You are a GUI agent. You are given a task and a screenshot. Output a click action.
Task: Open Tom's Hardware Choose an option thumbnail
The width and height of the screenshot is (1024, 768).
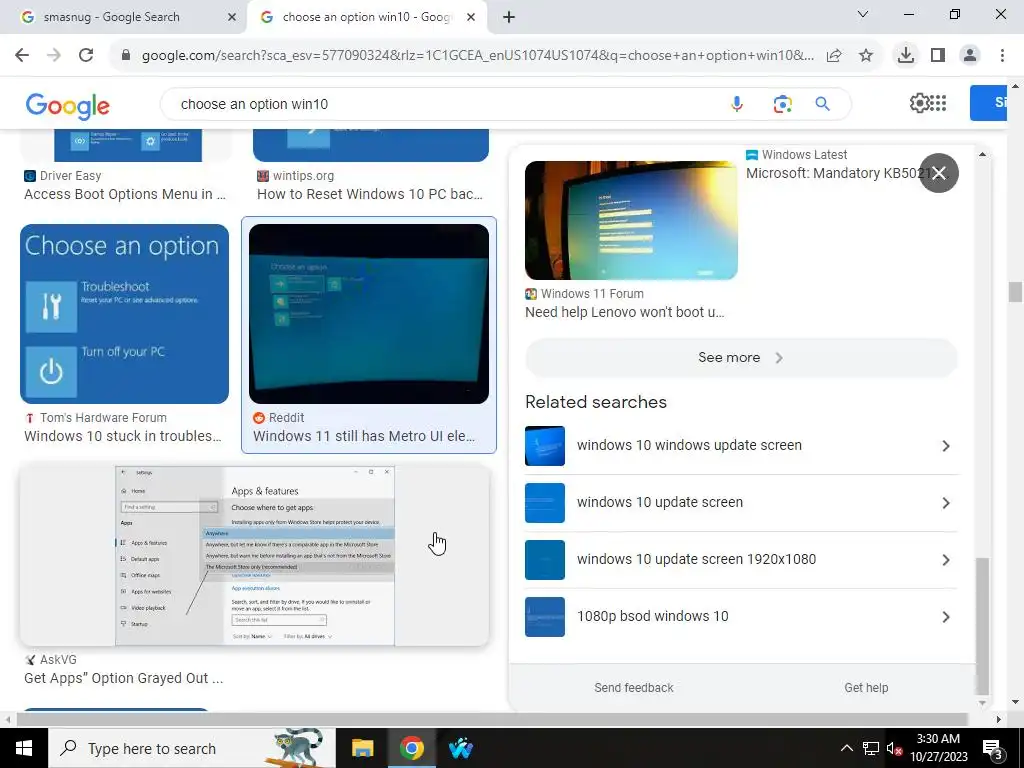click(x=124, y=313)
